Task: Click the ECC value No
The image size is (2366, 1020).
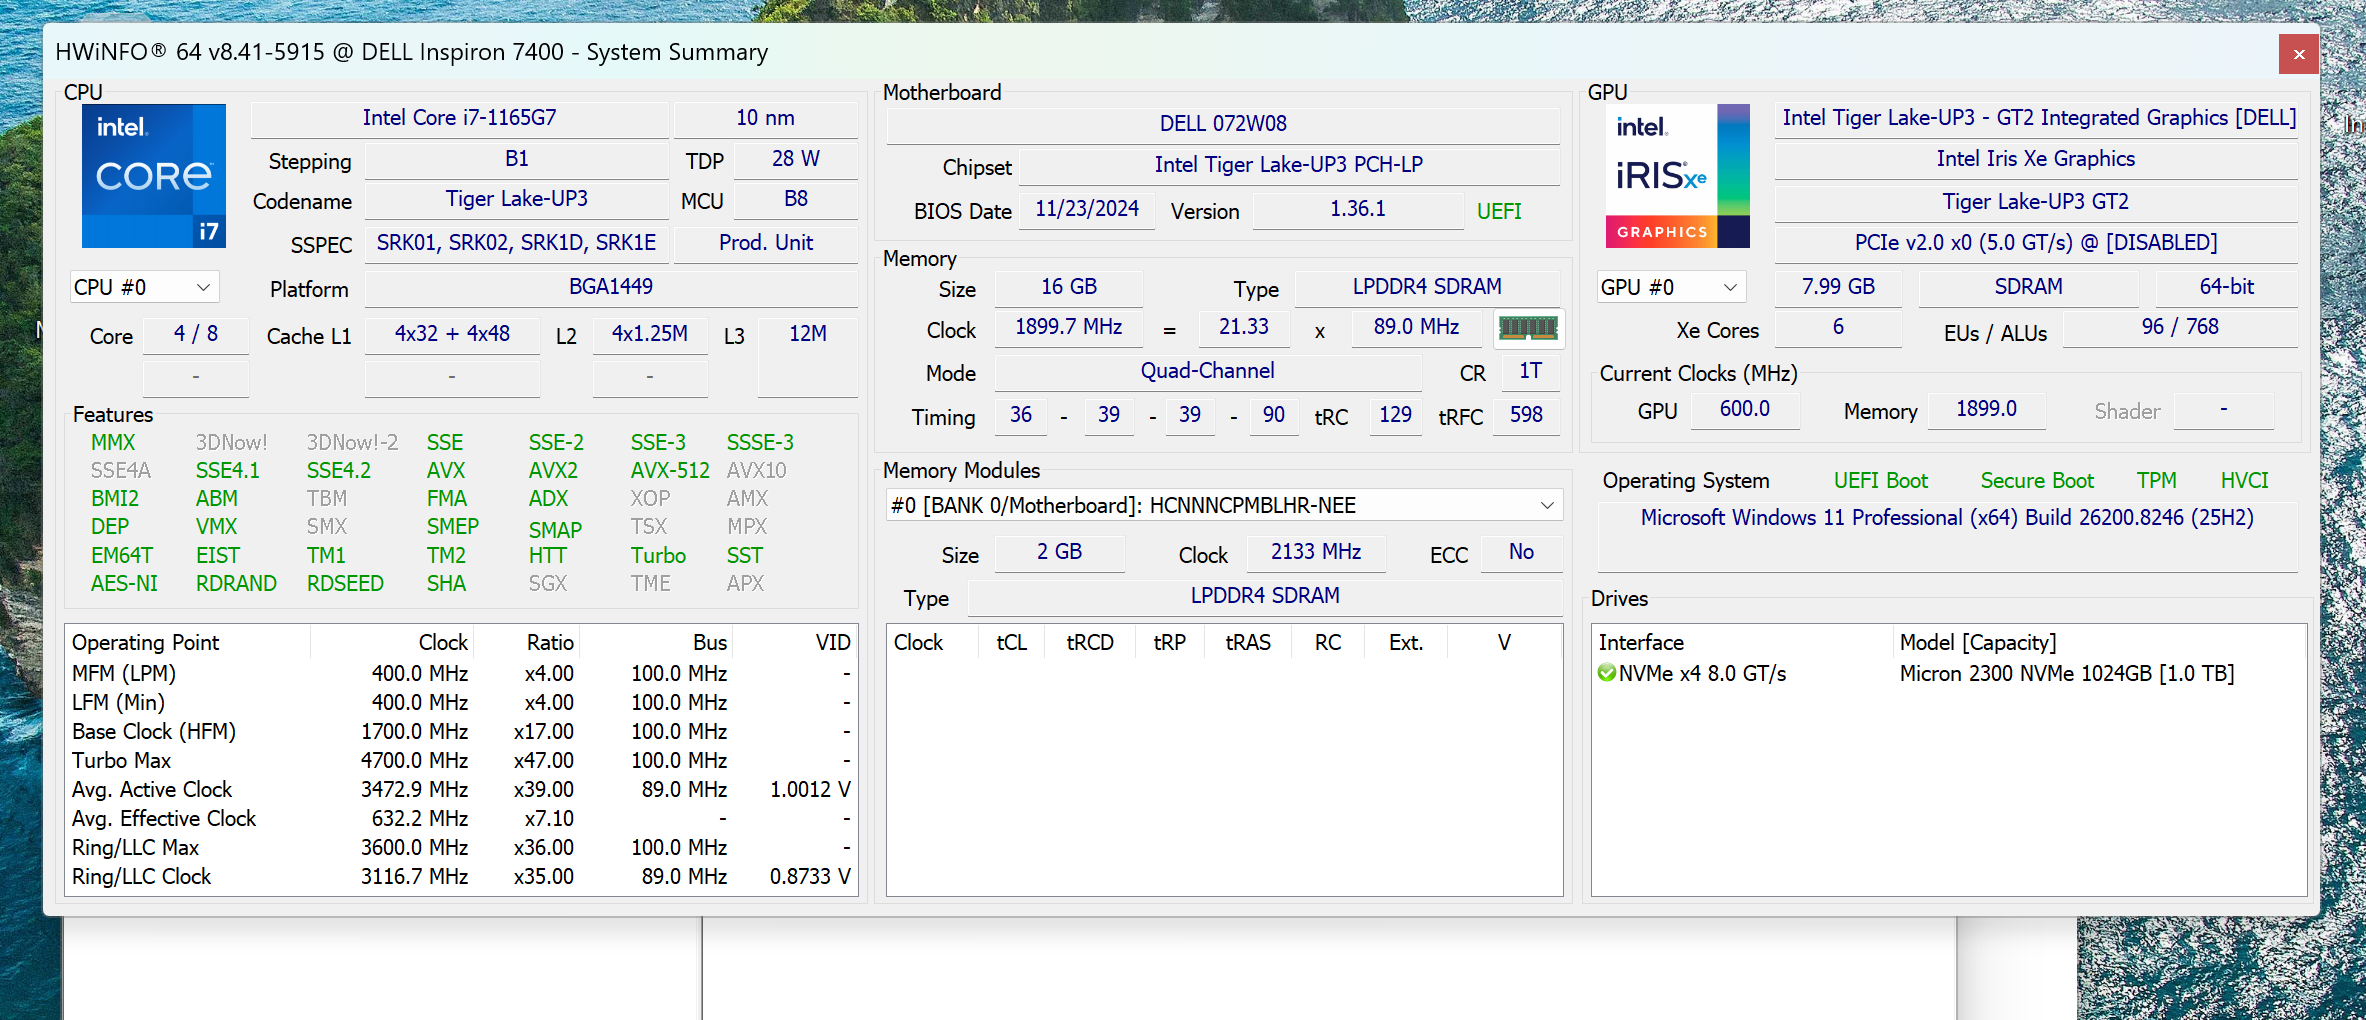Action: (1521, 552)
